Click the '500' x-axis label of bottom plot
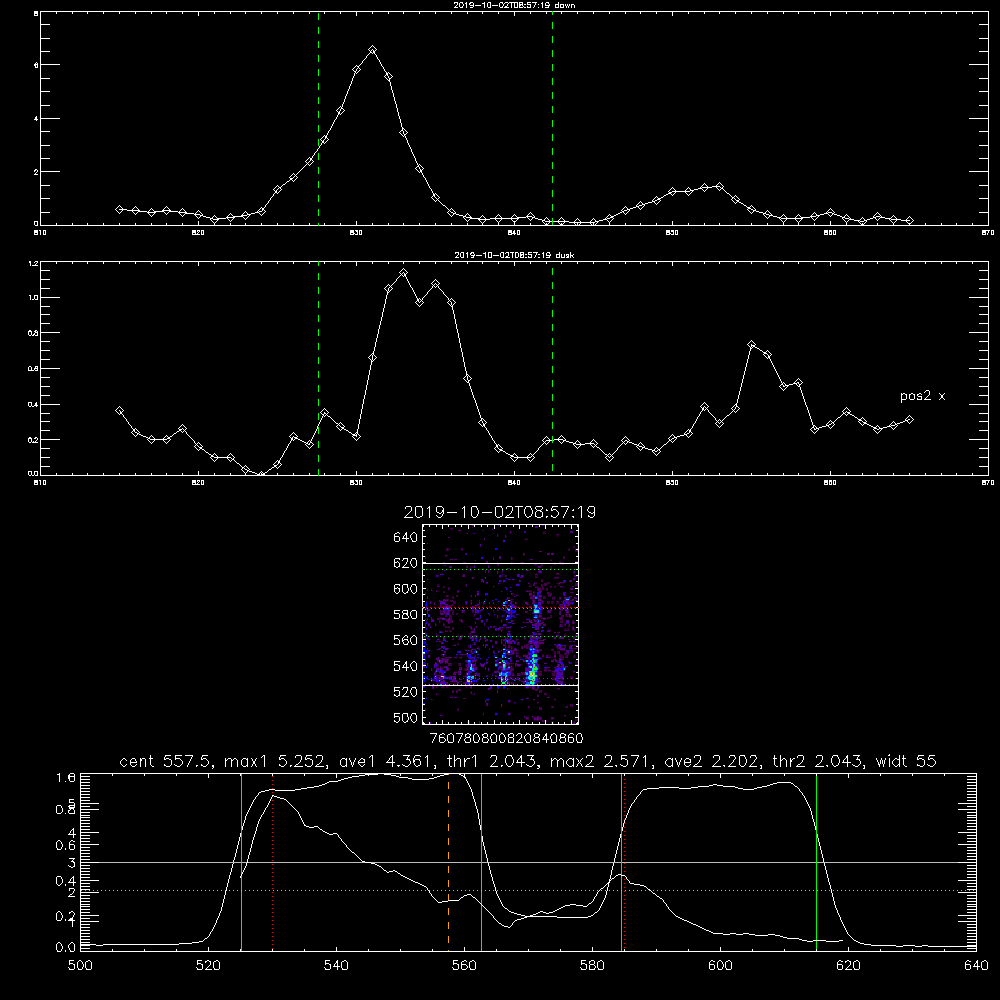Image resolution: width=1000 pixels, height=1000 pixels. point(80,966)
